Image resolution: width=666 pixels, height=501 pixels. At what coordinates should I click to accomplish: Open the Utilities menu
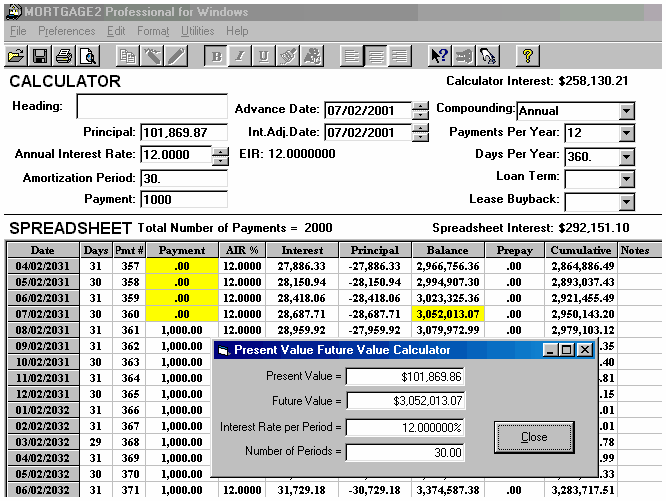[197, 31]
